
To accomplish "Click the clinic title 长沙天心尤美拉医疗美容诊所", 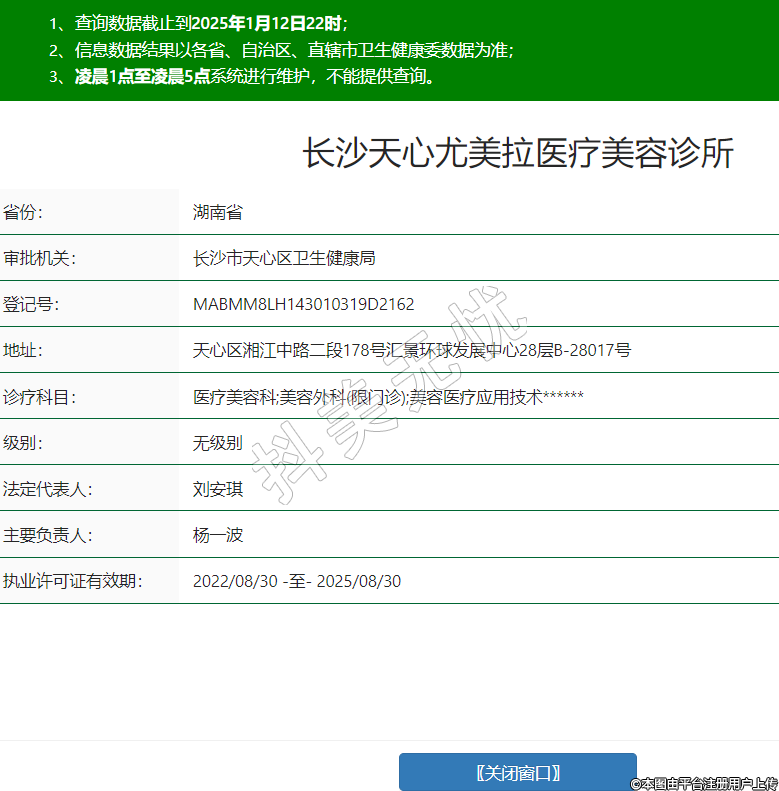I will click(518, 153).
